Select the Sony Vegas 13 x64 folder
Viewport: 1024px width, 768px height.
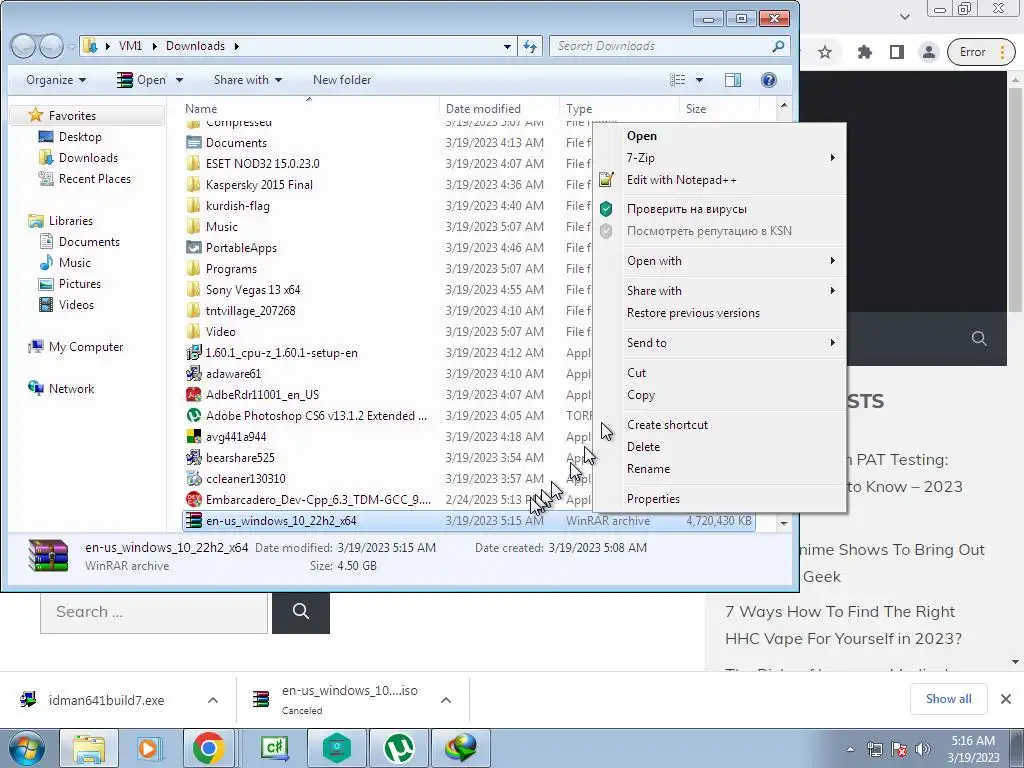(253, 290)
